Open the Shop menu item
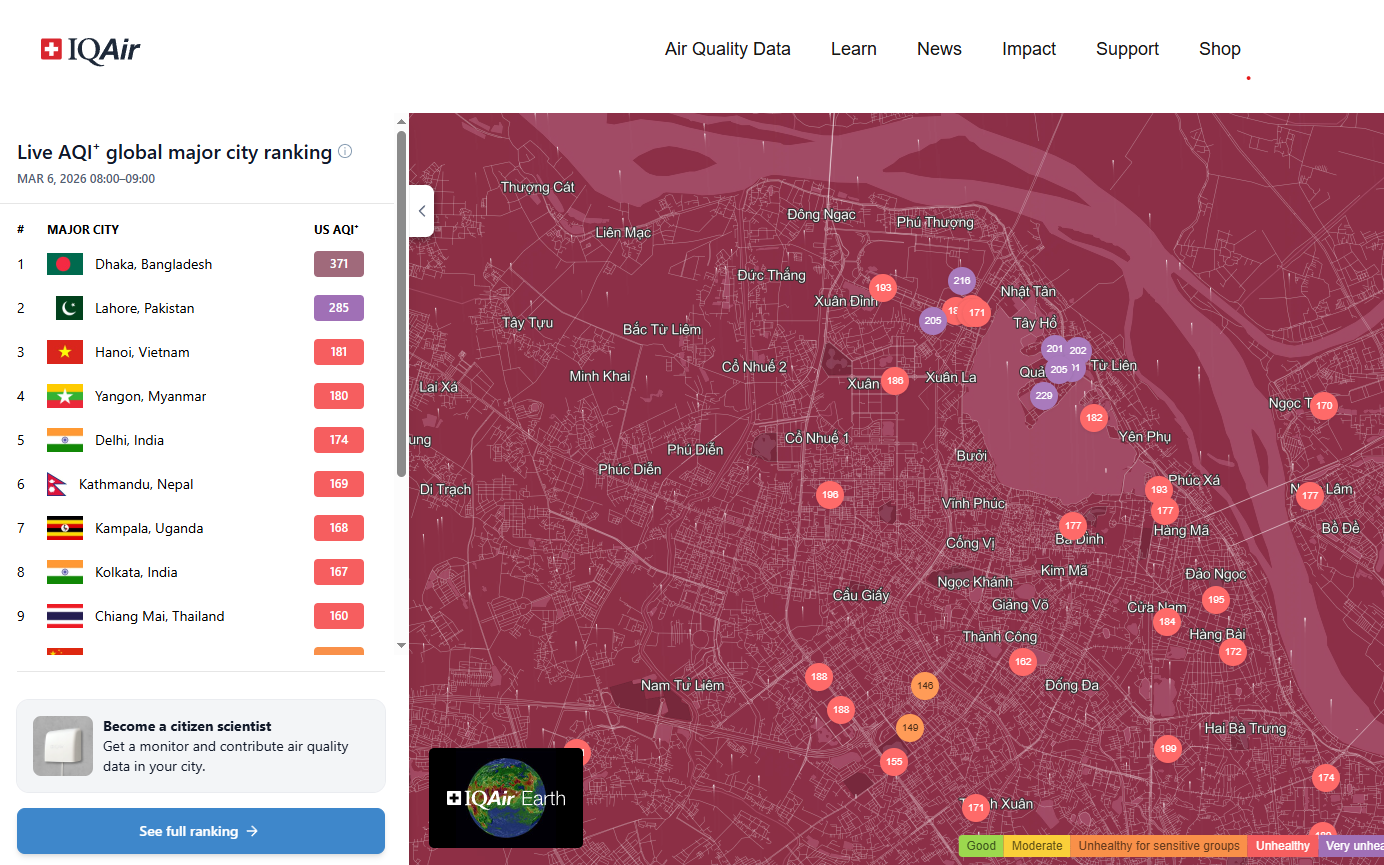This screenshot has width=1384, height=865. 1219,49
